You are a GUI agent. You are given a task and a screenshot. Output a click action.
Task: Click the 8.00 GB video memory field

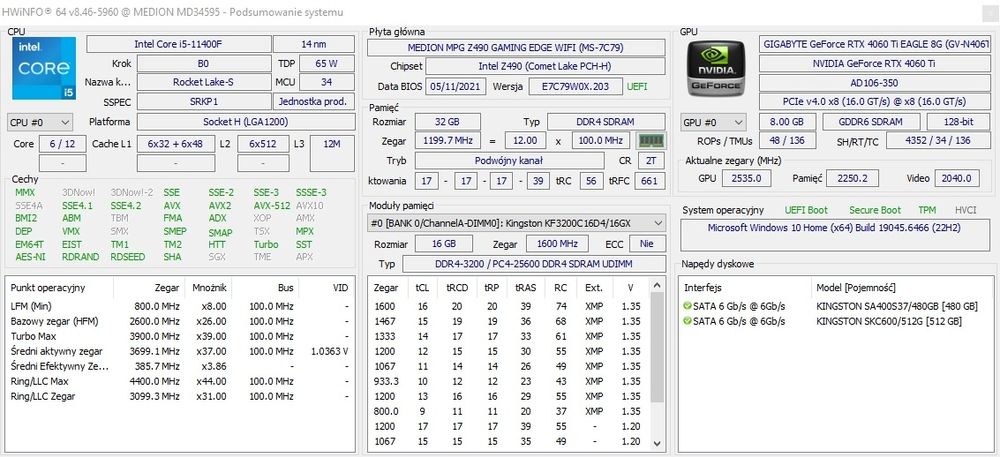point(788,122)
